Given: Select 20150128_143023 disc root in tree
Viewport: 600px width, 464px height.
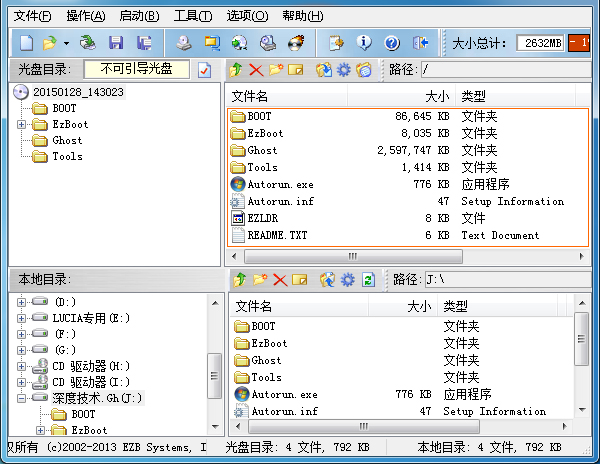Looking at the screenshot, I should [78, 92].
